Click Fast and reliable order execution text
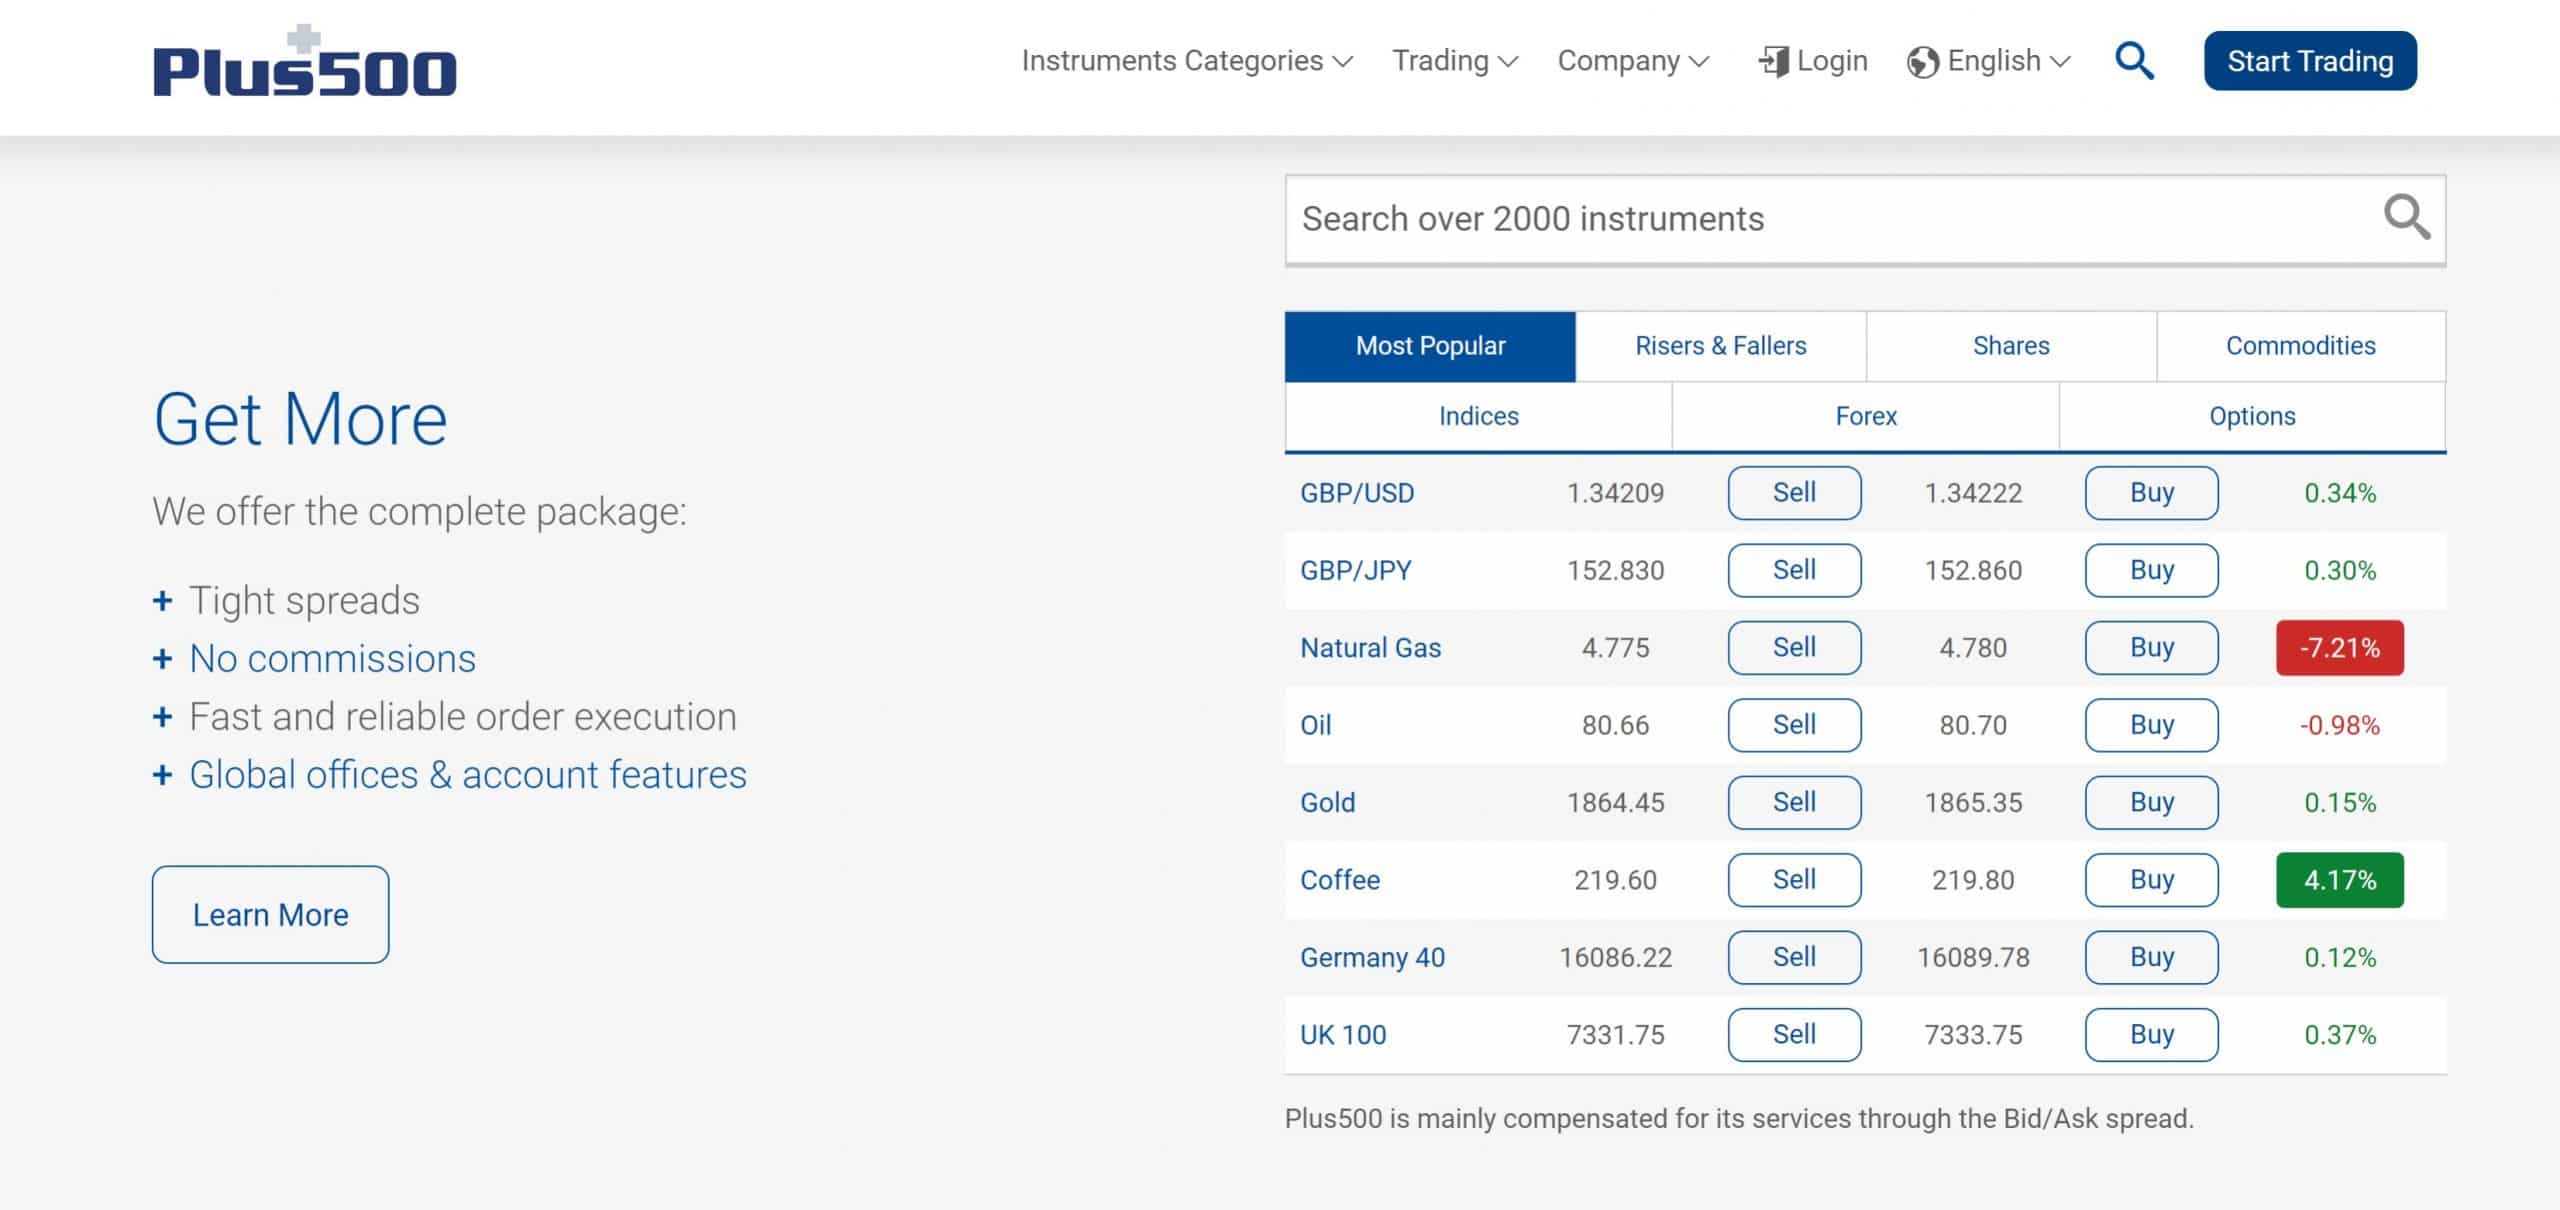The width and height of the screenshot is (2560, 1210). (463, 717)
